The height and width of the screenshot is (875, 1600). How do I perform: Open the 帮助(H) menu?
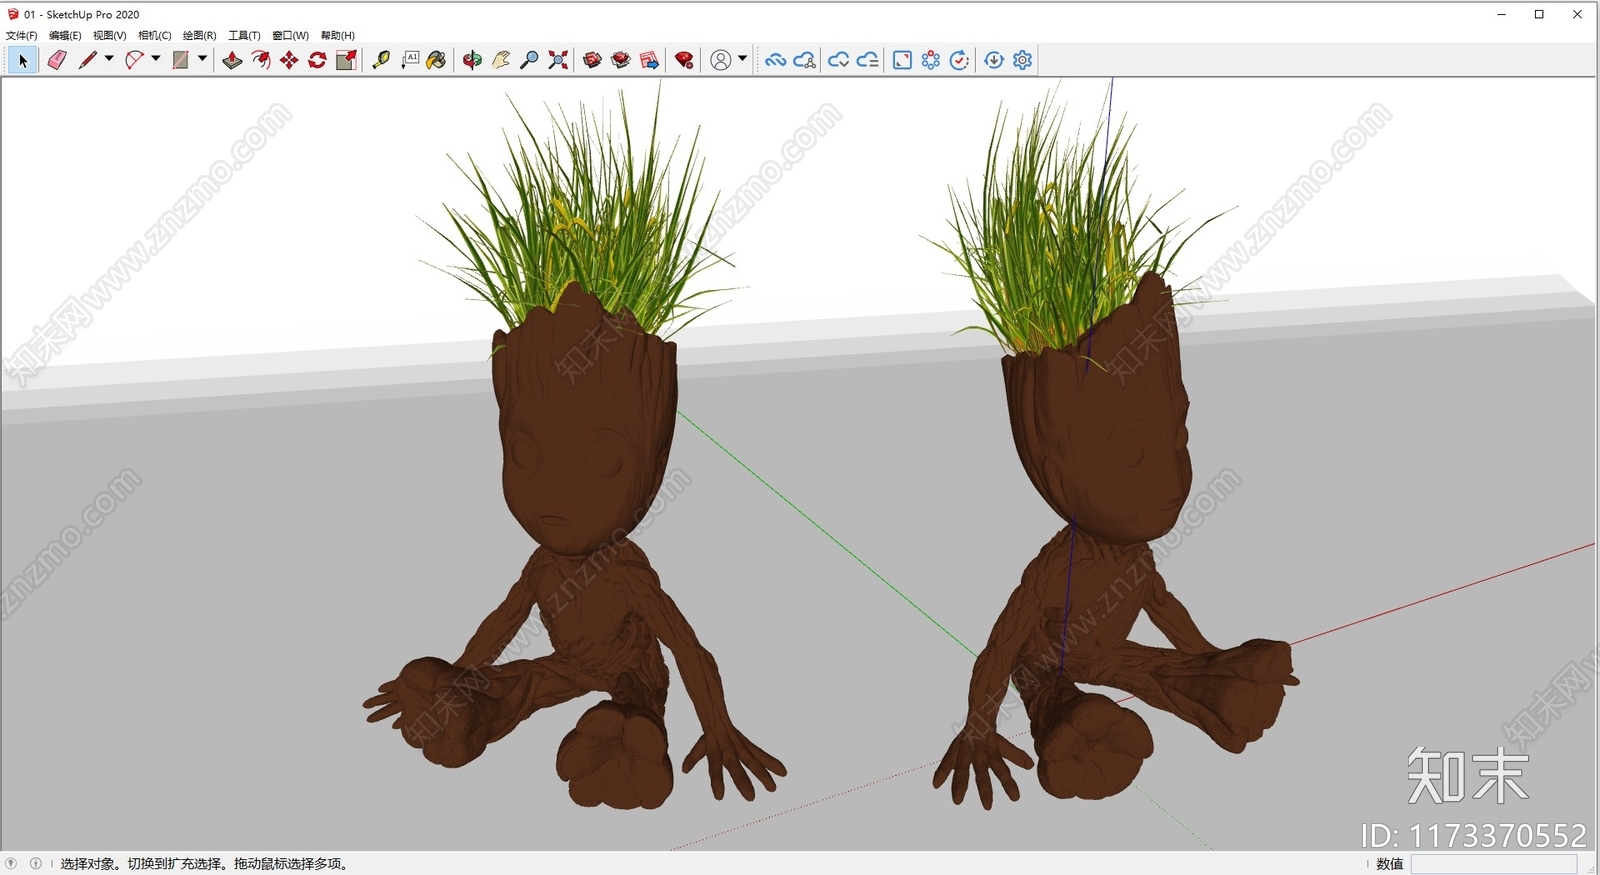(x=338, y=36)
